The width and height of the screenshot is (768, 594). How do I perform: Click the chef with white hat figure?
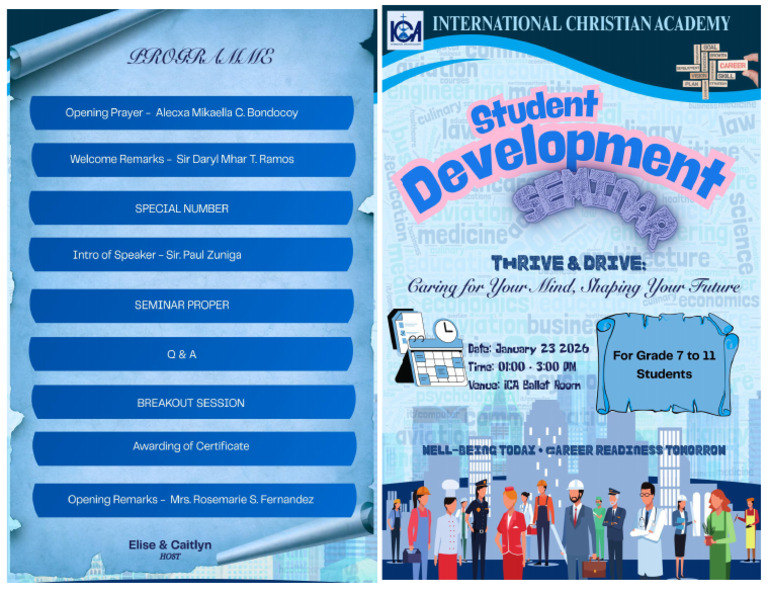coord(448,529)
